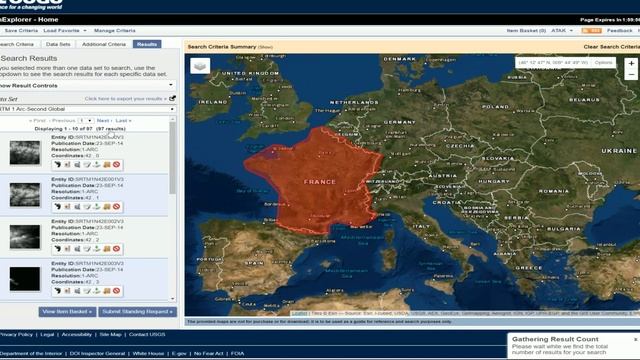Image resolution: width=640 pixels, height=360 pixels.
Task: Open the results page number dropdown
Action: coord(86,121)
